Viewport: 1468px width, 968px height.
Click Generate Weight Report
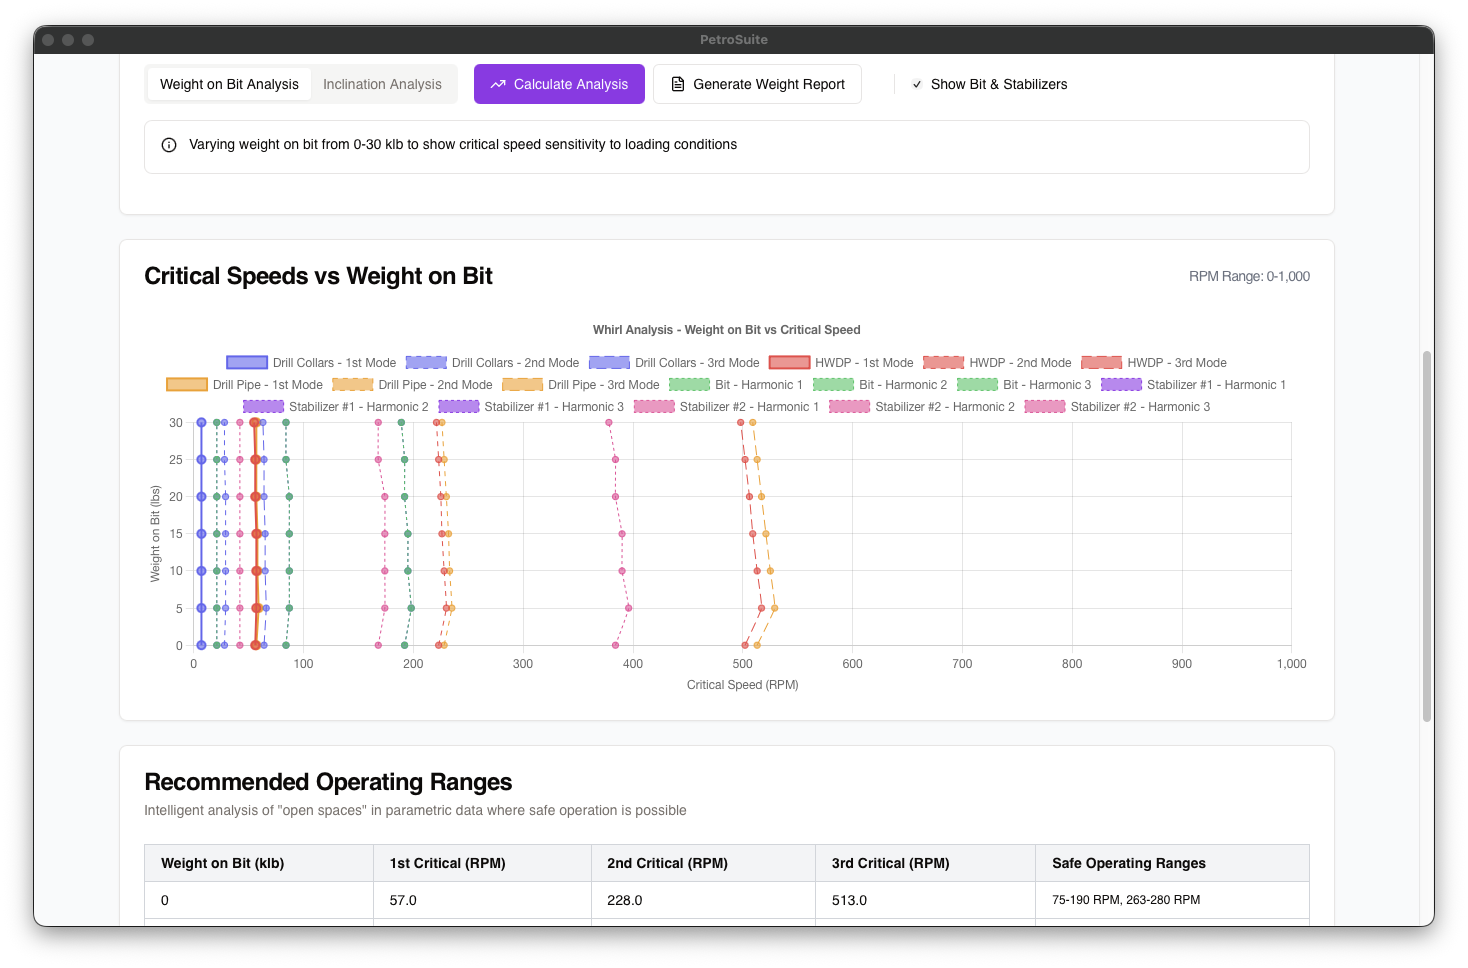tap(757, 84)
